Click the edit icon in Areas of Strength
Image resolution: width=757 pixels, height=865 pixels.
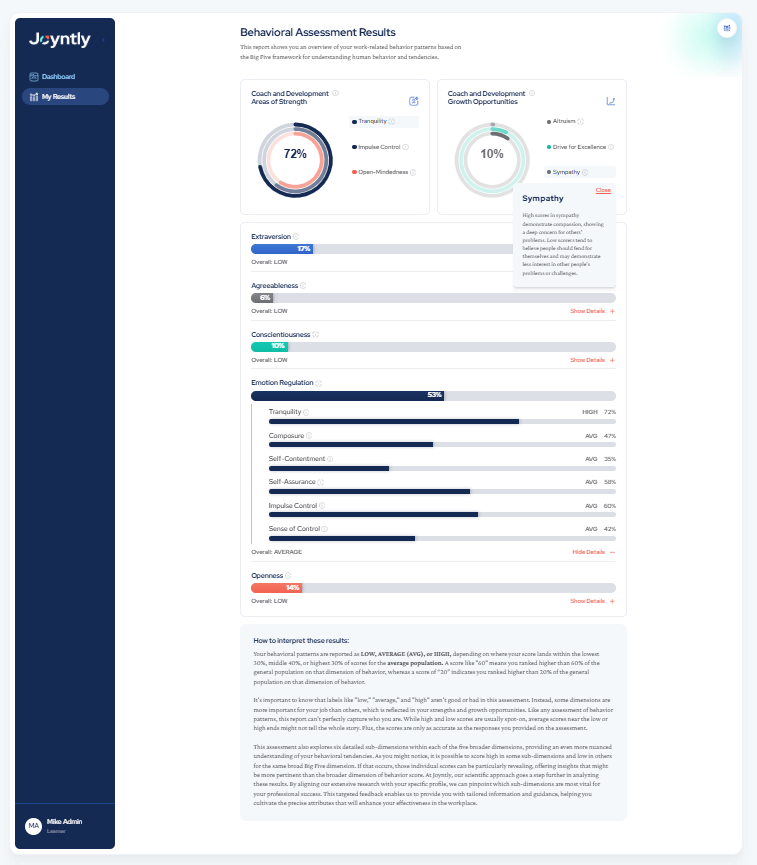(x=413, y=100)
